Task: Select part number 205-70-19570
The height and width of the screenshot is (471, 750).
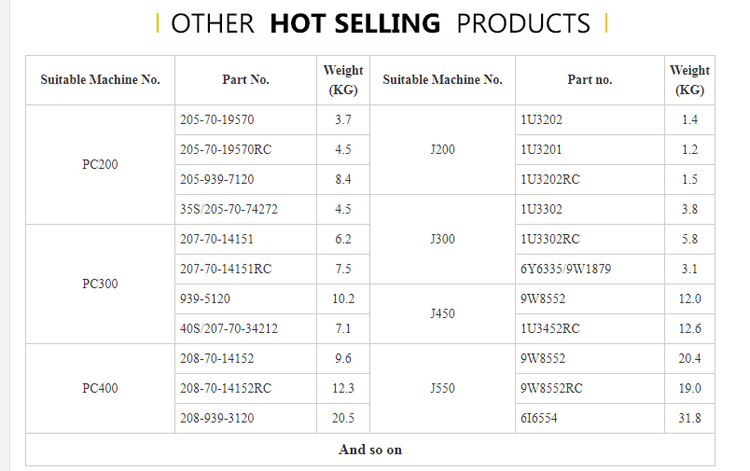Action: click(217, 120)
